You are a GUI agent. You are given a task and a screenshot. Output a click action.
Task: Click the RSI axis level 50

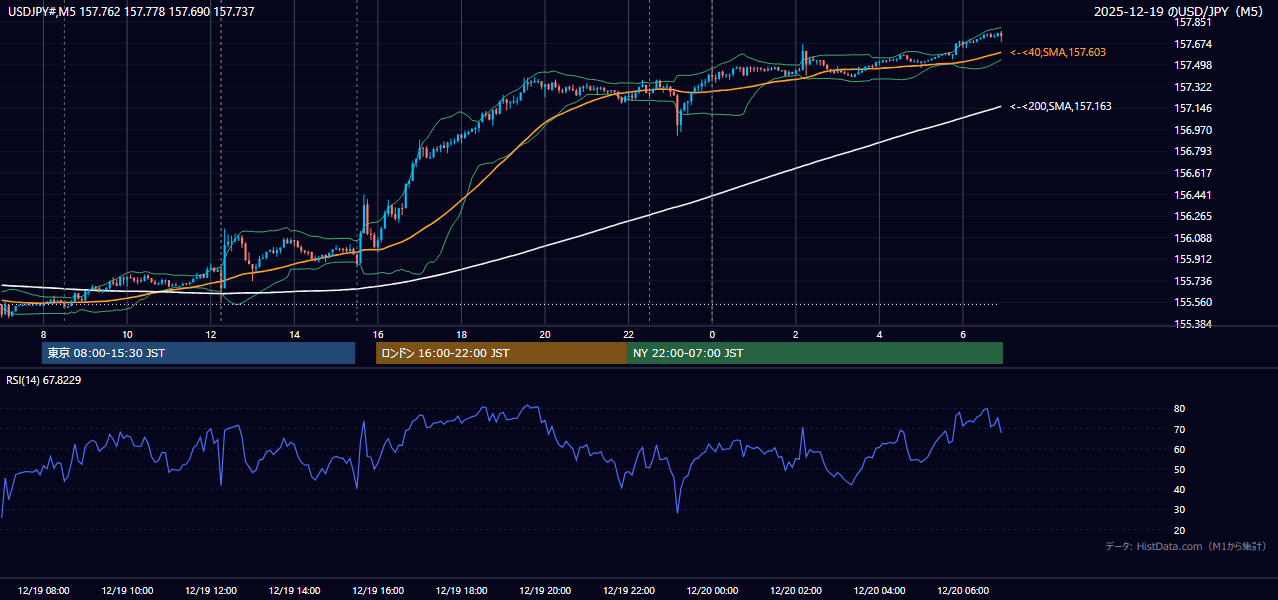pos(1180,469)
